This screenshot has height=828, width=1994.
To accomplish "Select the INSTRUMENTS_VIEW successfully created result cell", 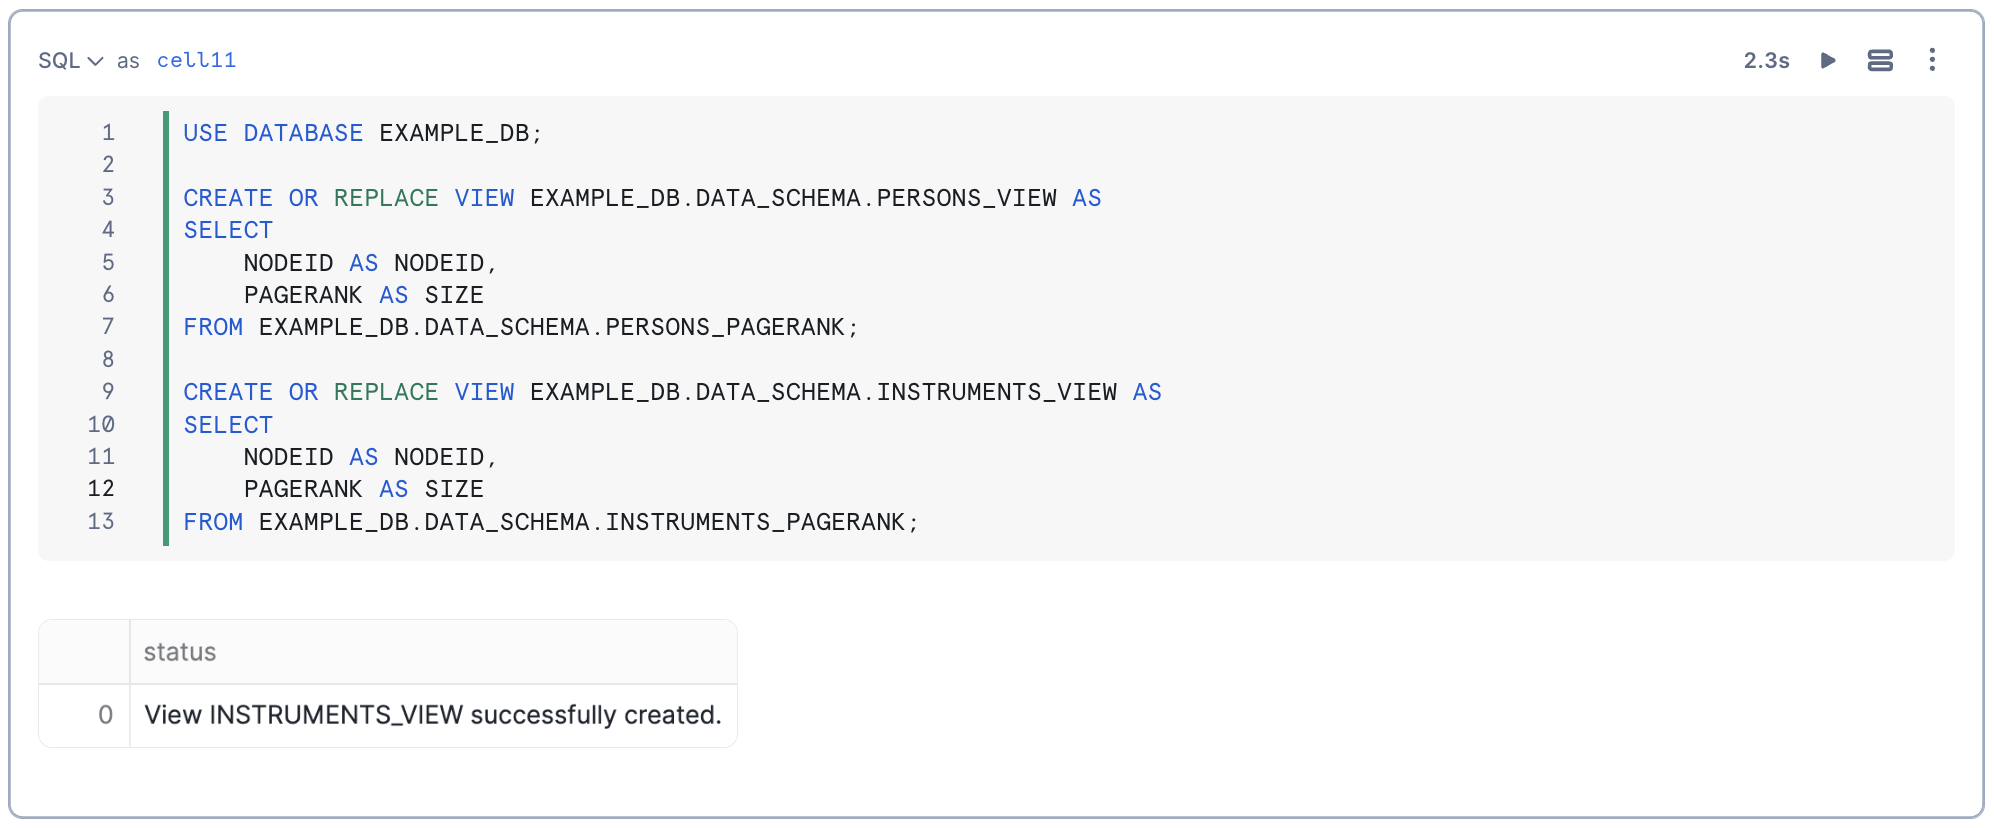I will click(433, 715).
